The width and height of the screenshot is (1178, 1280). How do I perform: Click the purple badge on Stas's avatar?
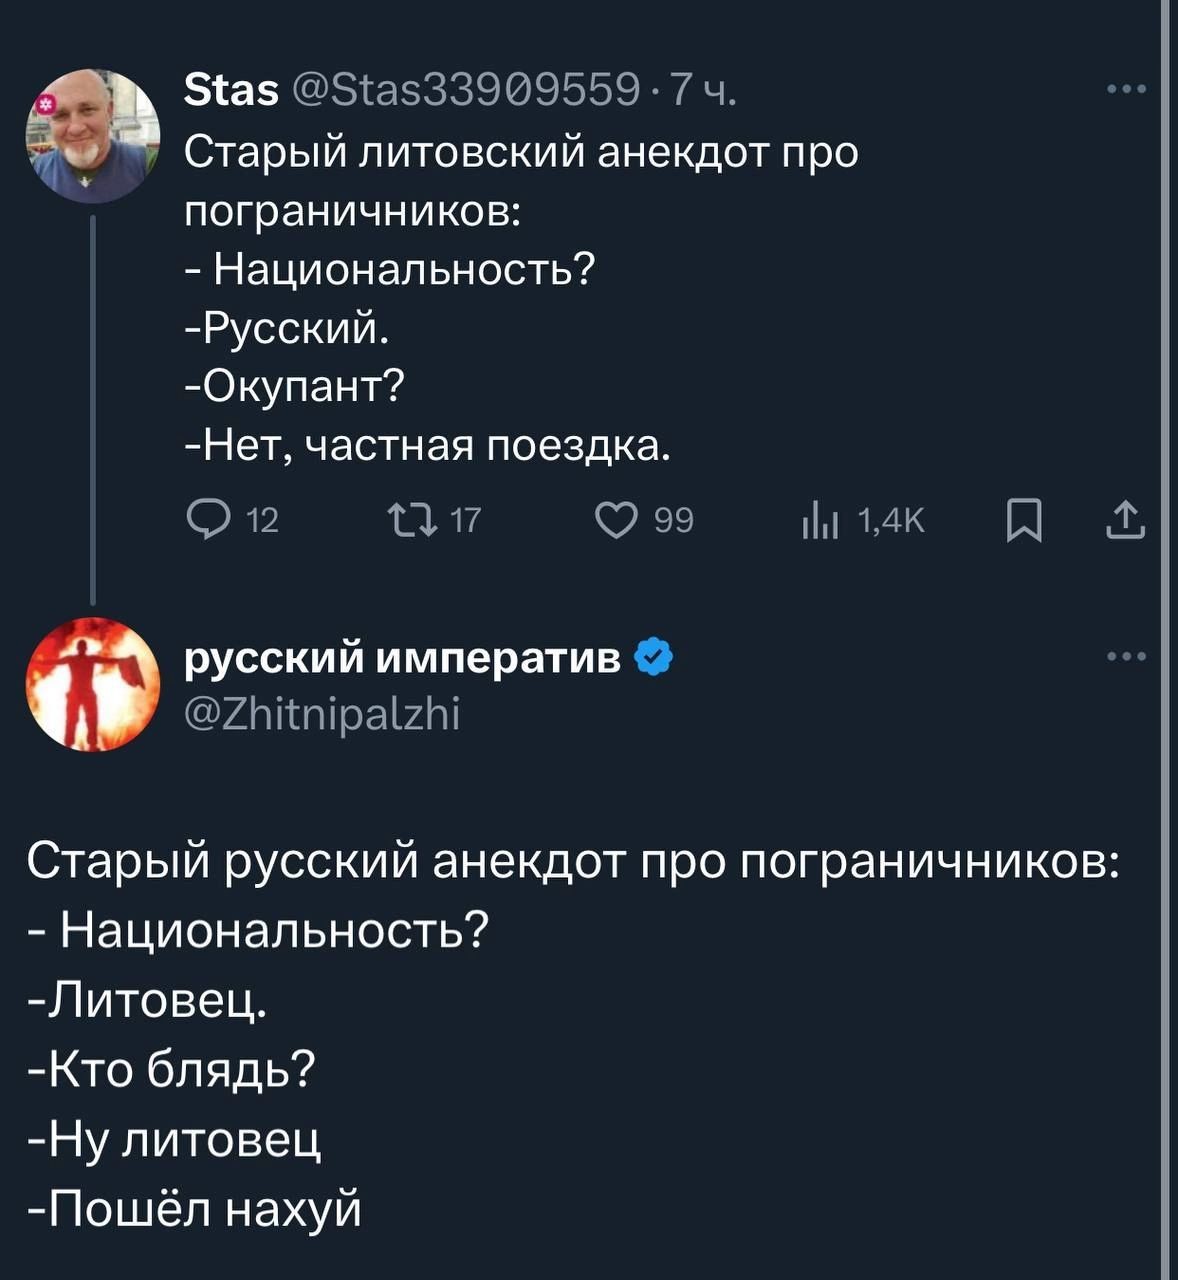click(44, 103)
